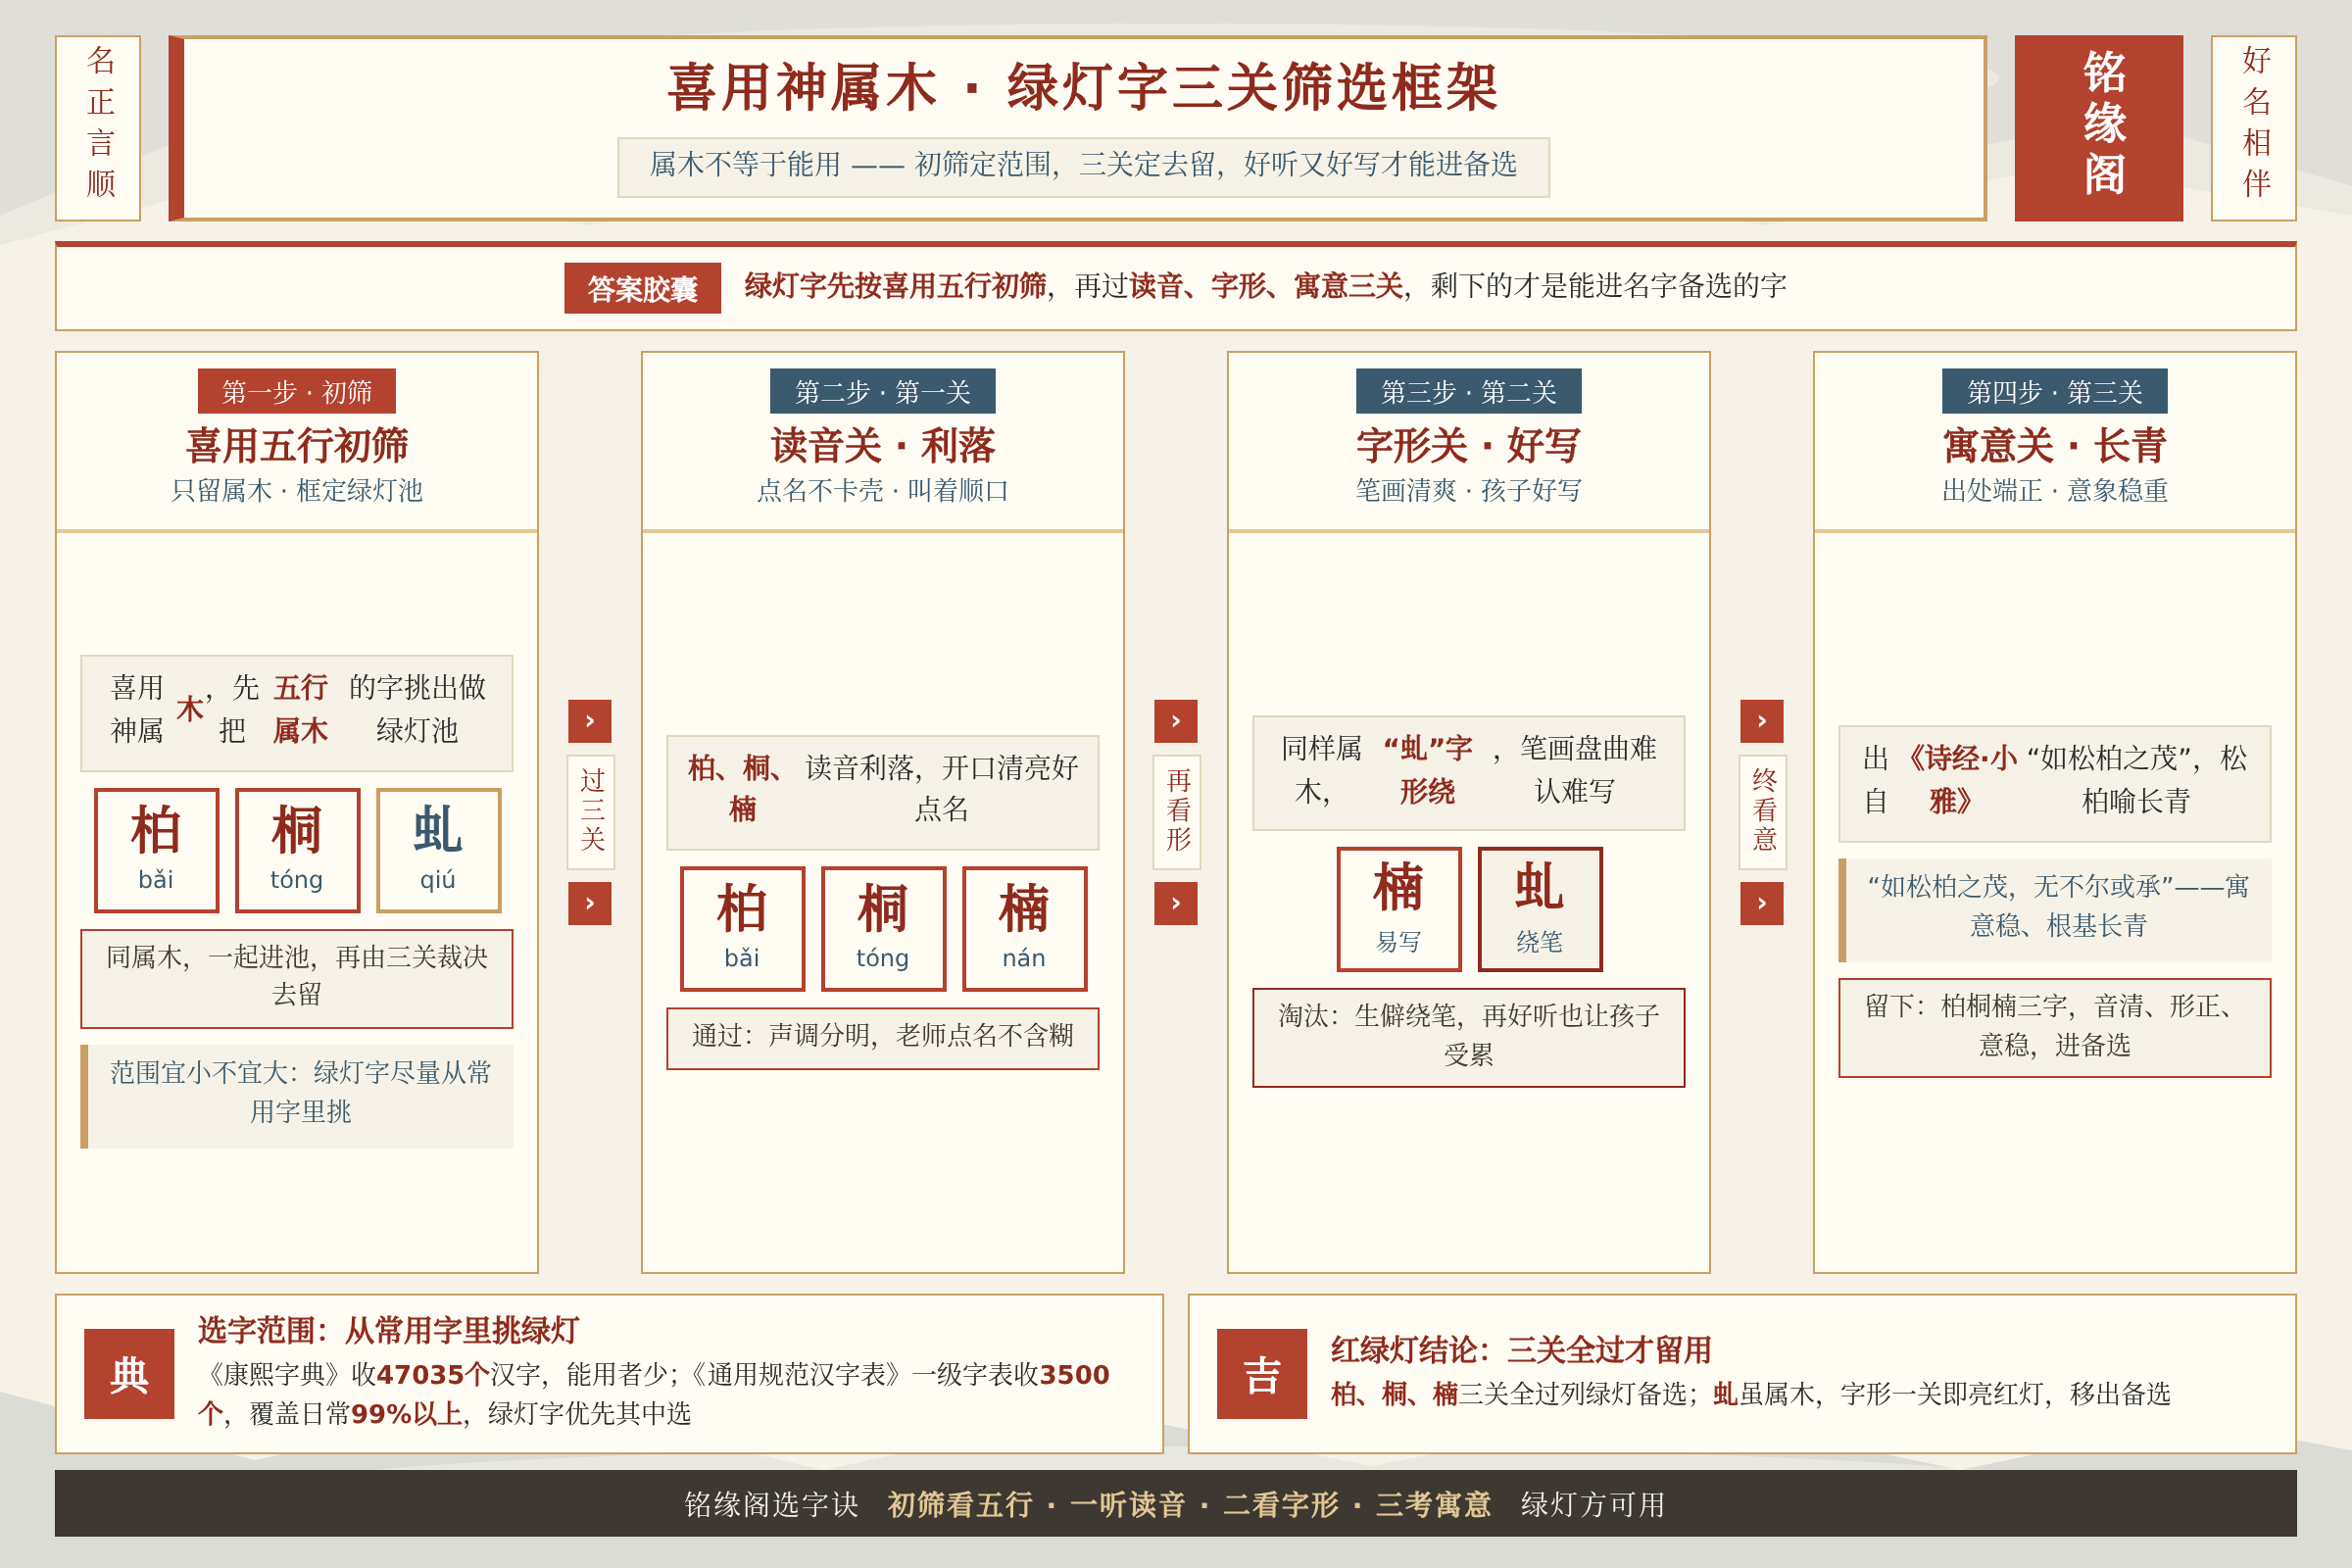Click the 过三关 vertical label
Viewport: 2352px width, 1568px height.
pyautogui.click(x=591, y=812)
